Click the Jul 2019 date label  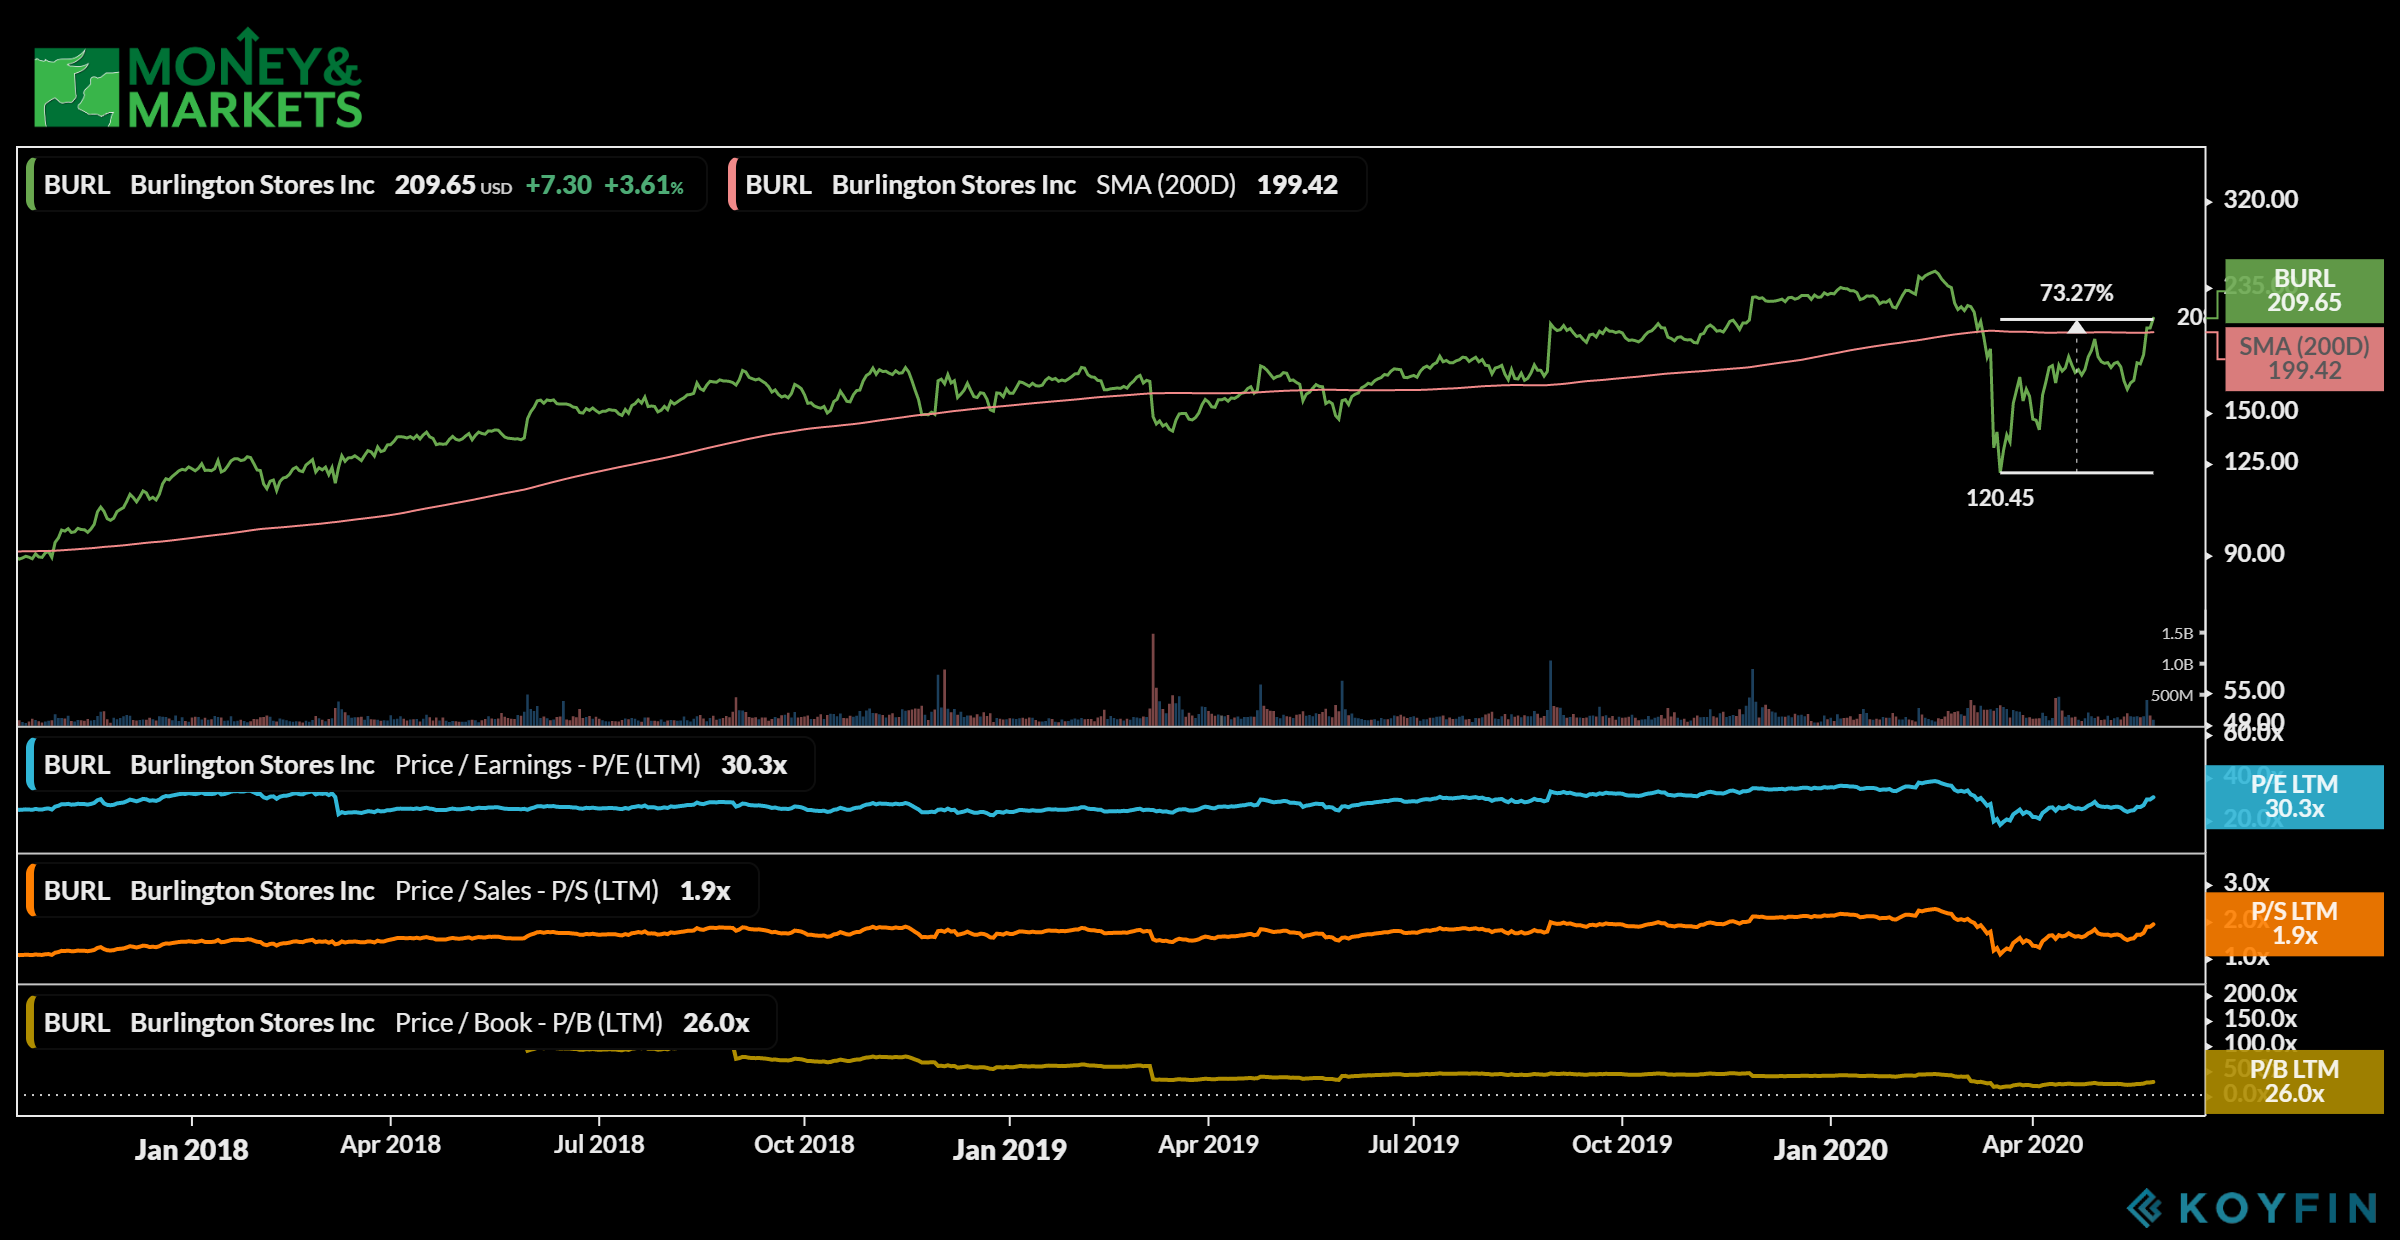click(1413, 1145)
